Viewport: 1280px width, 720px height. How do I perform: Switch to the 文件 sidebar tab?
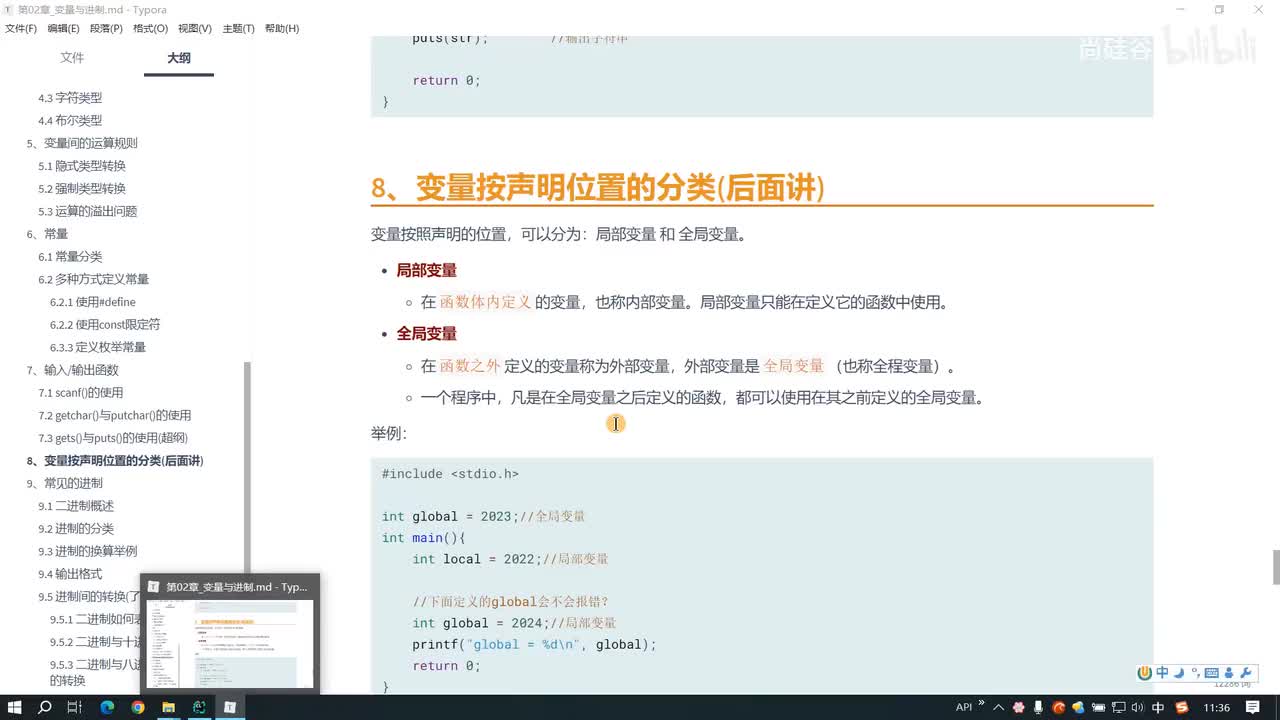pos(72,58)
